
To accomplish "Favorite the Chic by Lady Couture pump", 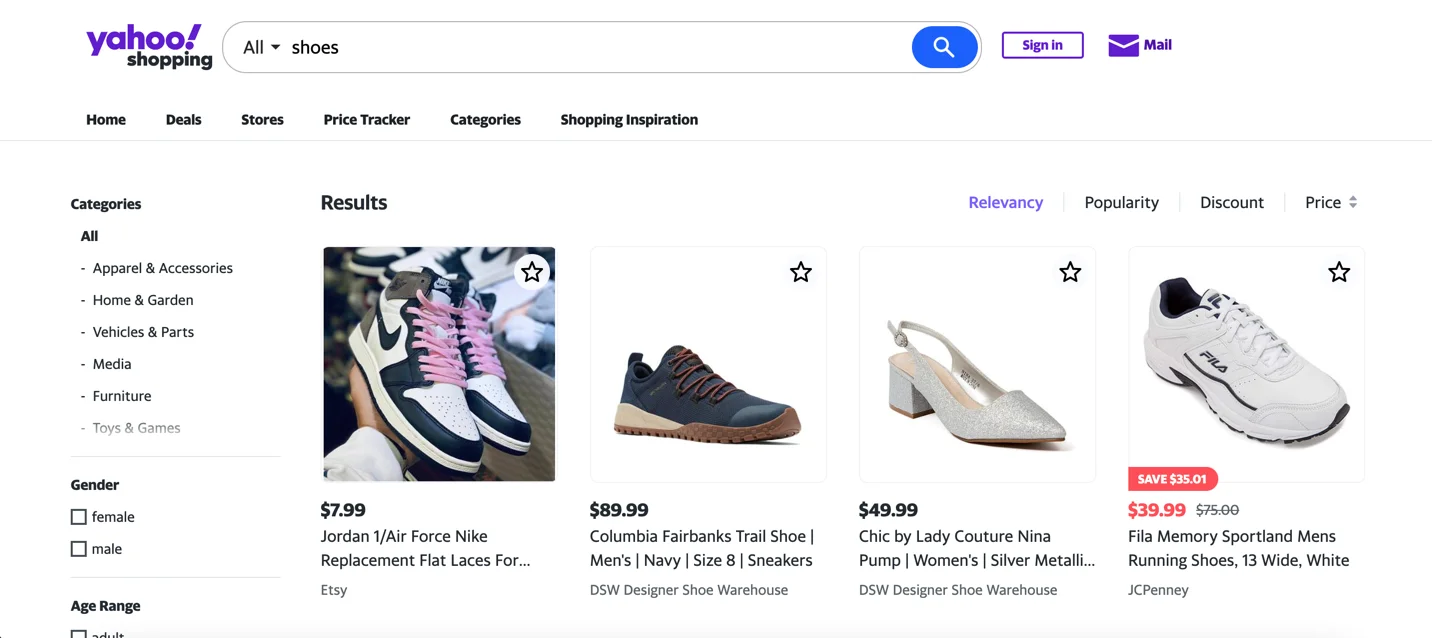I will pyautogui.click(x=1069, y=271).
